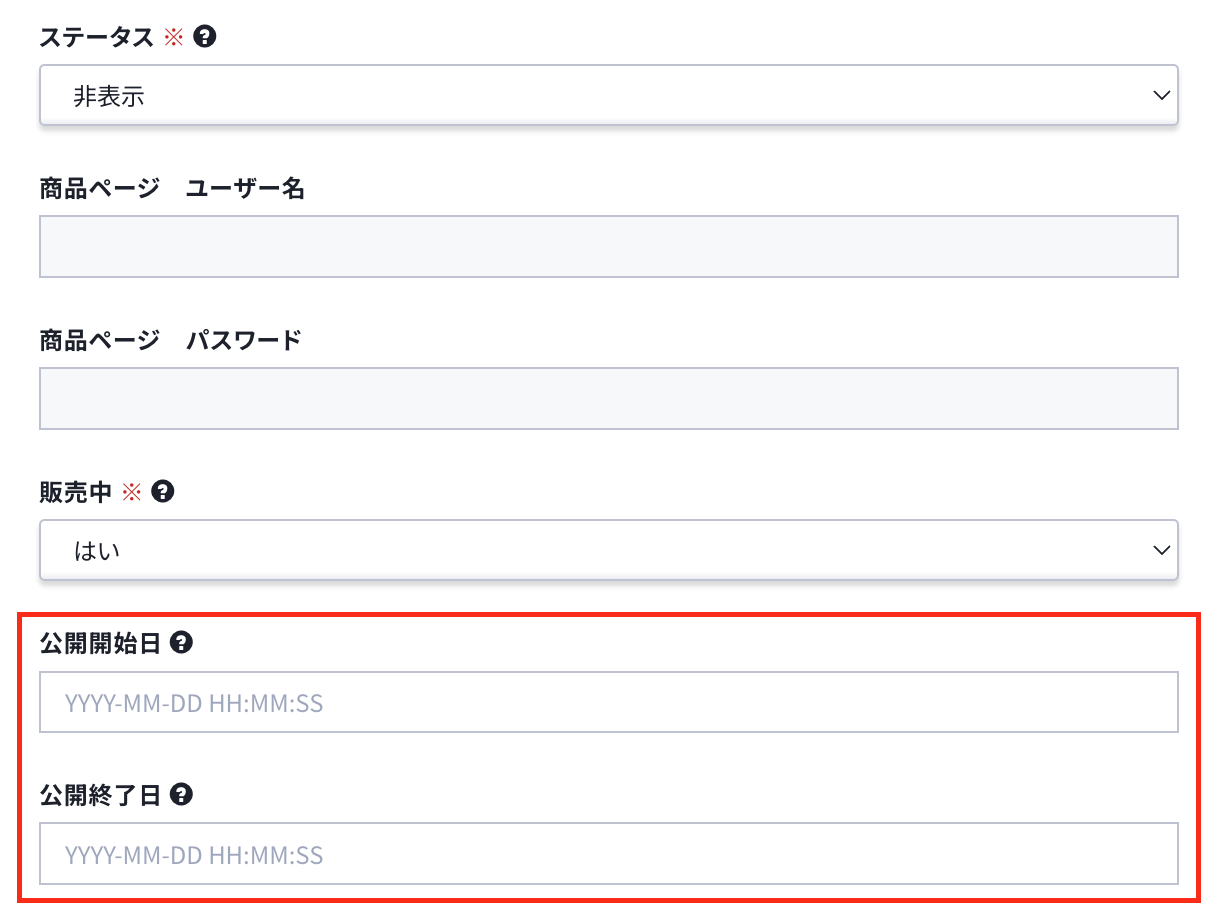Click into the 公開開始日 datetime field

click(609, 702)
